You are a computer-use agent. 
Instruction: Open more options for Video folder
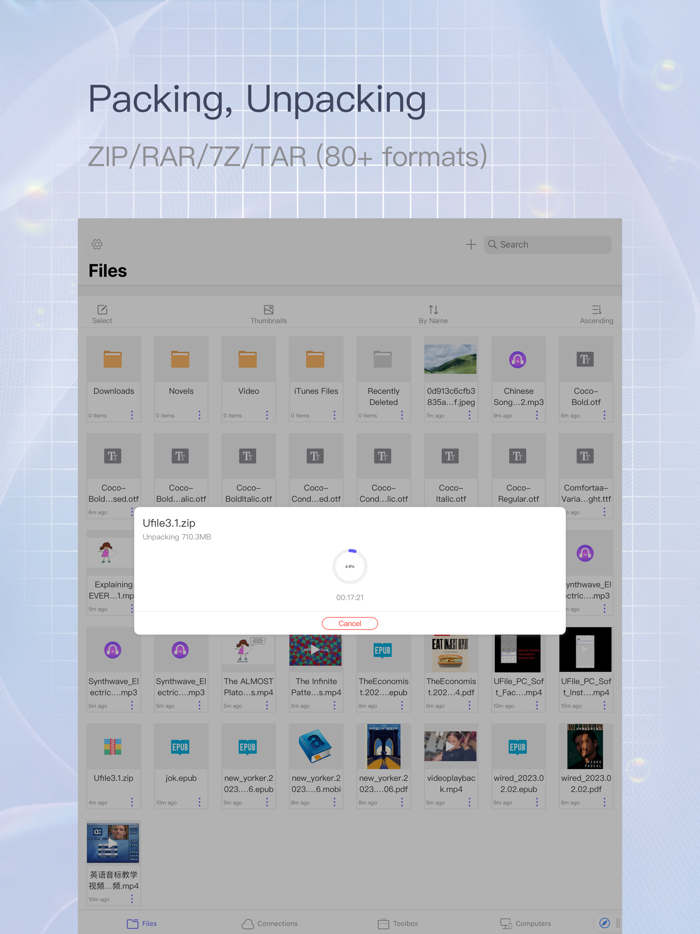click(x=267, y=415)
